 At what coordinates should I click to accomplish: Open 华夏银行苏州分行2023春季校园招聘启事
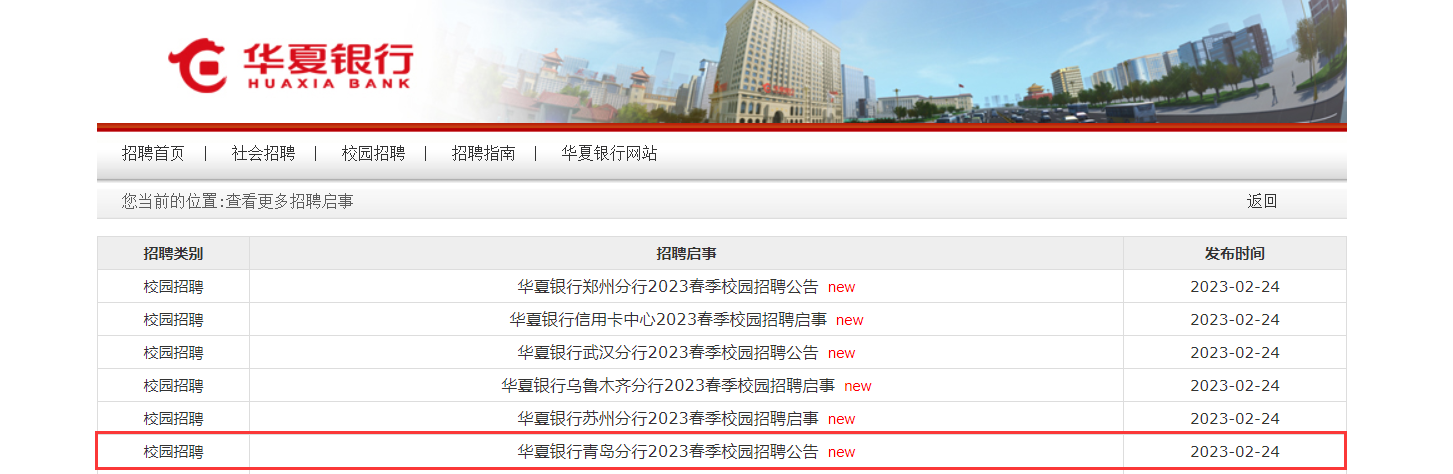[667, 419]
